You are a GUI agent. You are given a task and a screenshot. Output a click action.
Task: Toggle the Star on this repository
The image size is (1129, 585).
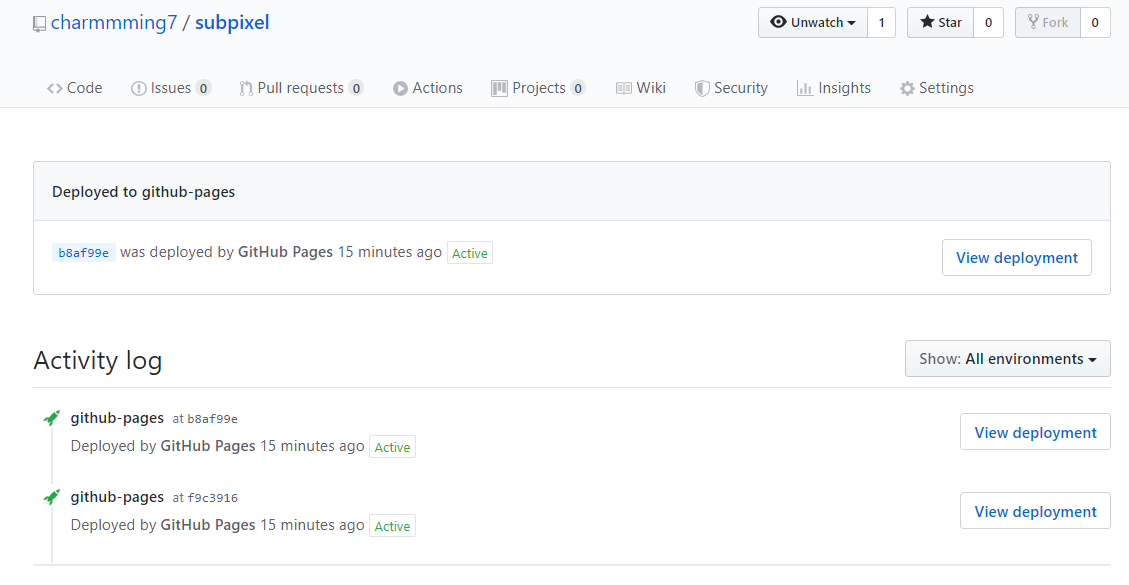(x=939, y=21)
